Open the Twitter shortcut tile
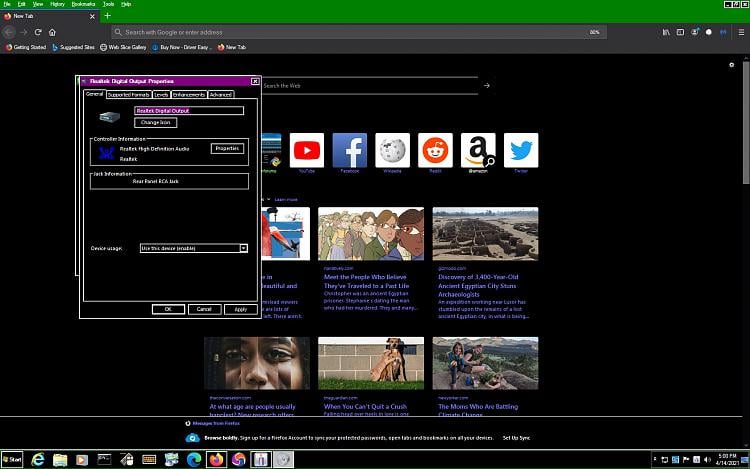Viewport: 750px width, 469px height. 521,150
